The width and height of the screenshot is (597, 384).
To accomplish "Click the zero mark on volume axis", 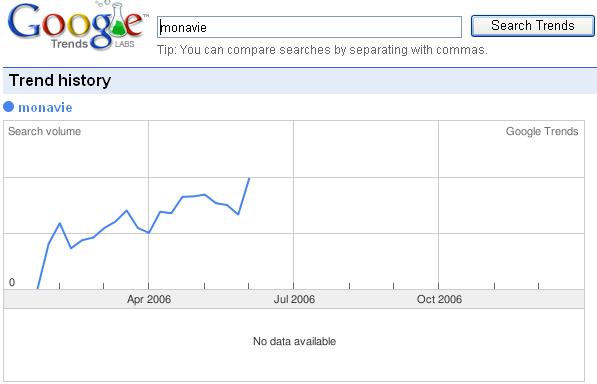I will pyautogui.click(x=12, y=282).
